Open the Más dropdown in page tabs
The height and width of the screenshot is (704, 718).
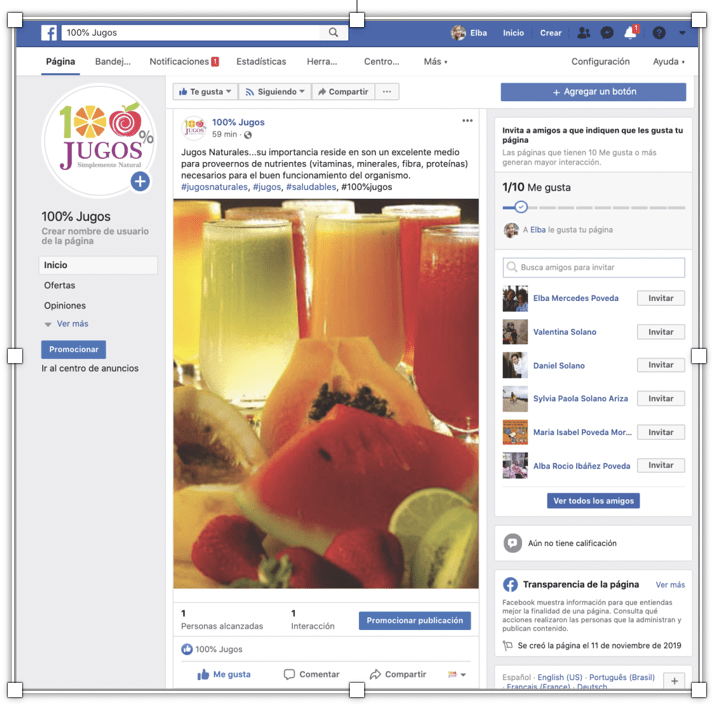click(435, 62)
